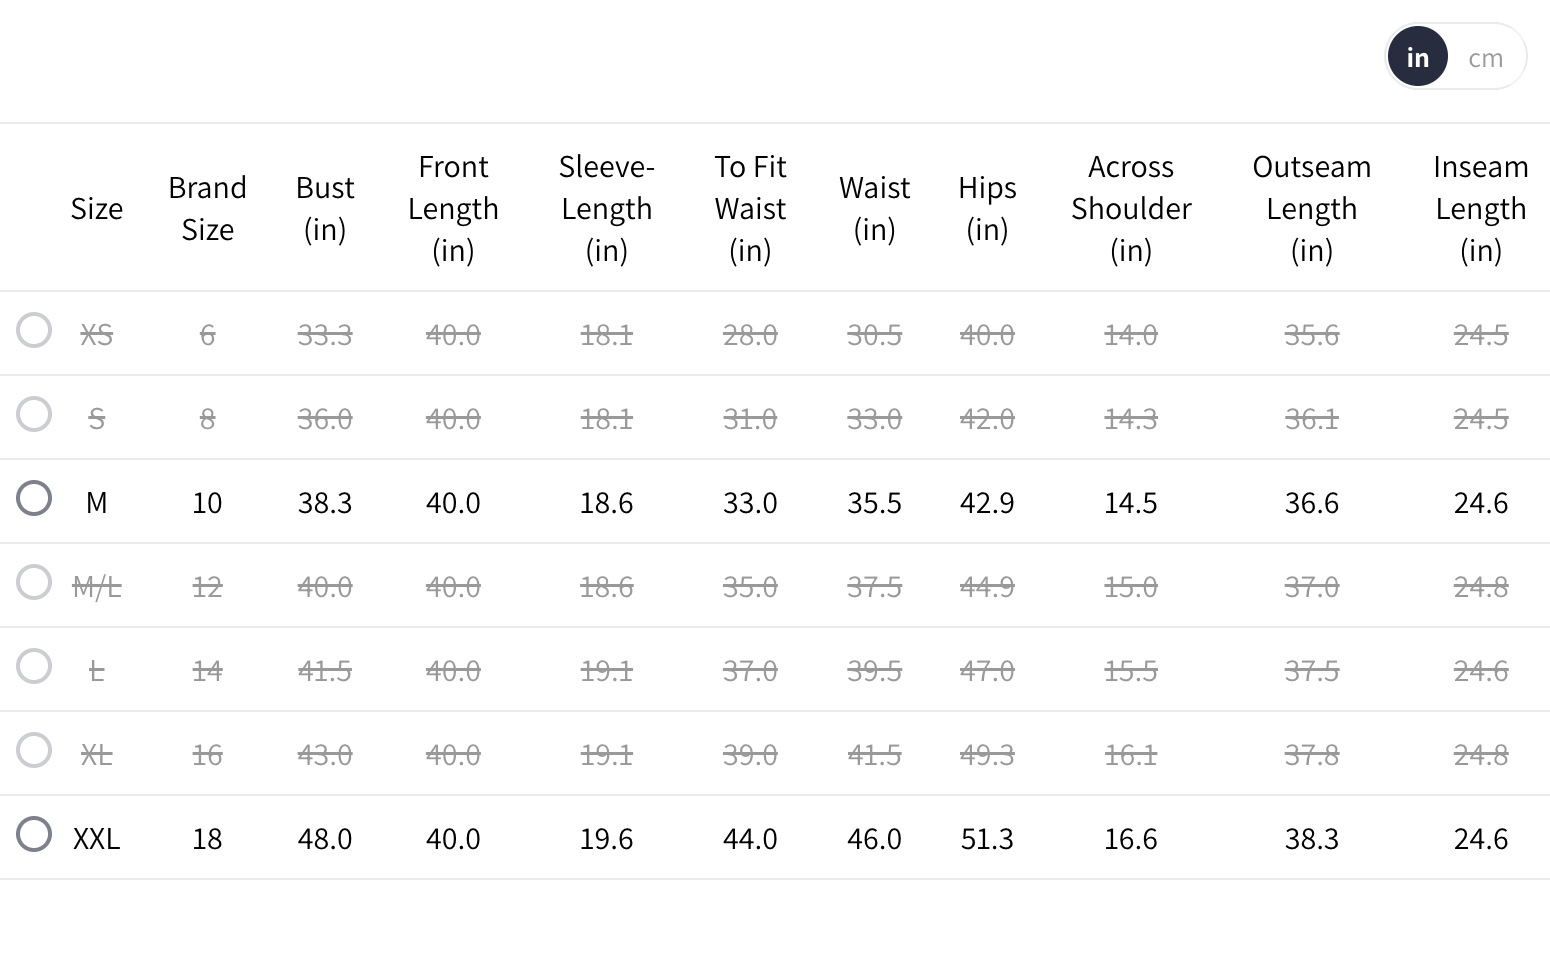This screenshot has width=1550, height=956.
Task: Click the Inseam Length column header
Action: coord(1480,208)
